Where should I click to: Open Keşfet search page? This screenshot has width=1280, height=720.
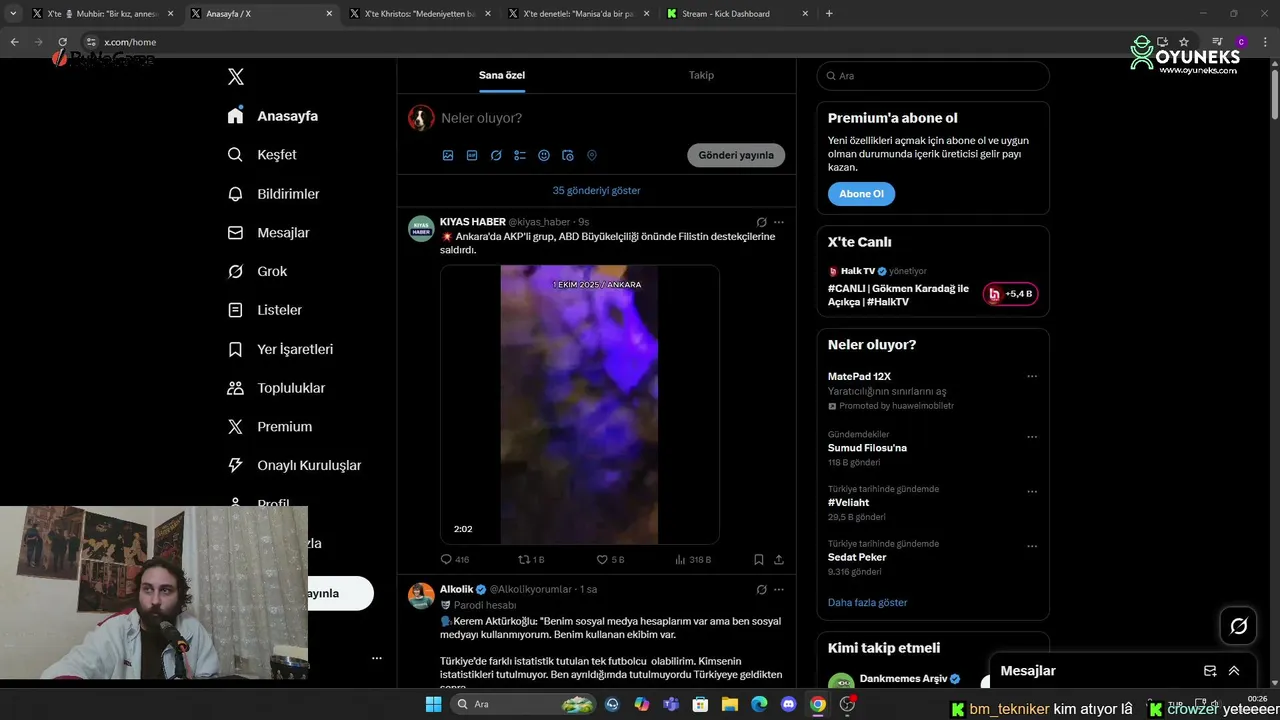pyautogui.click(x=262, y=155)
